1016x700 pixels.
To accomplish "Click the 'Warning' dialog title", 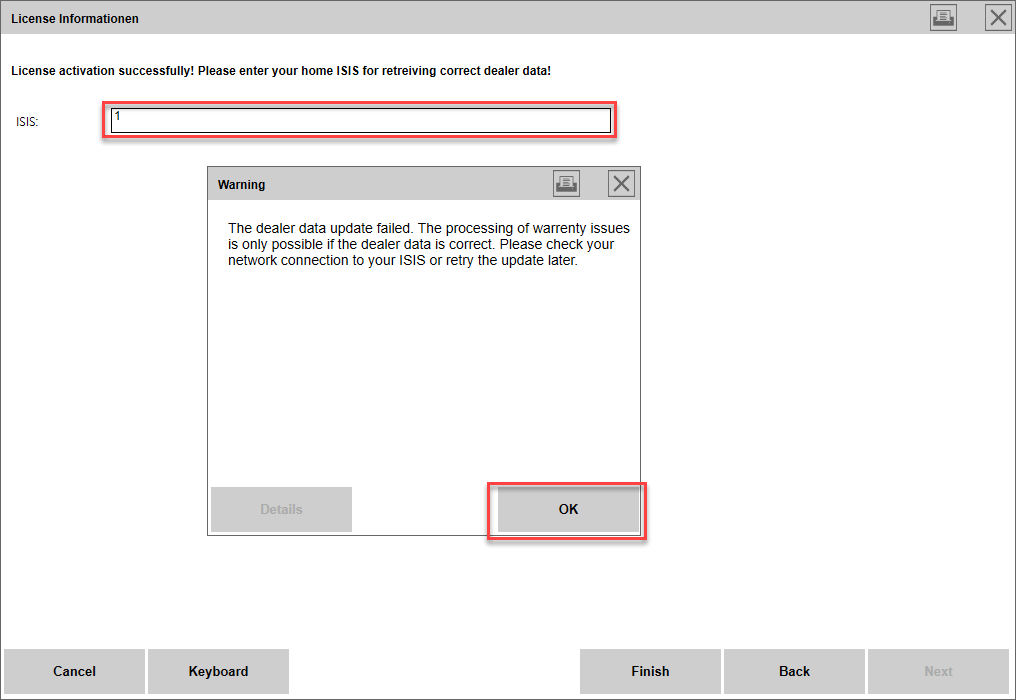I will (x=241, y=185).
